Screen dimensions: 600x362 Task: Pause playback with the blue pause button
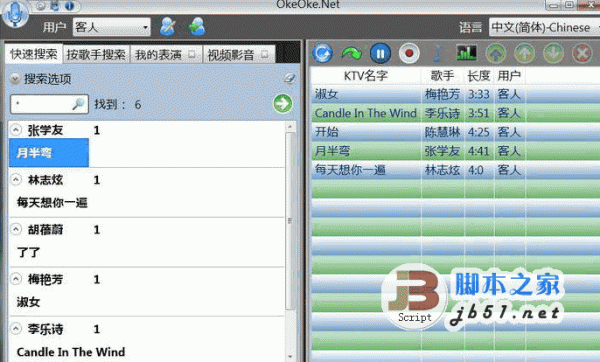[x=380, y=53]
